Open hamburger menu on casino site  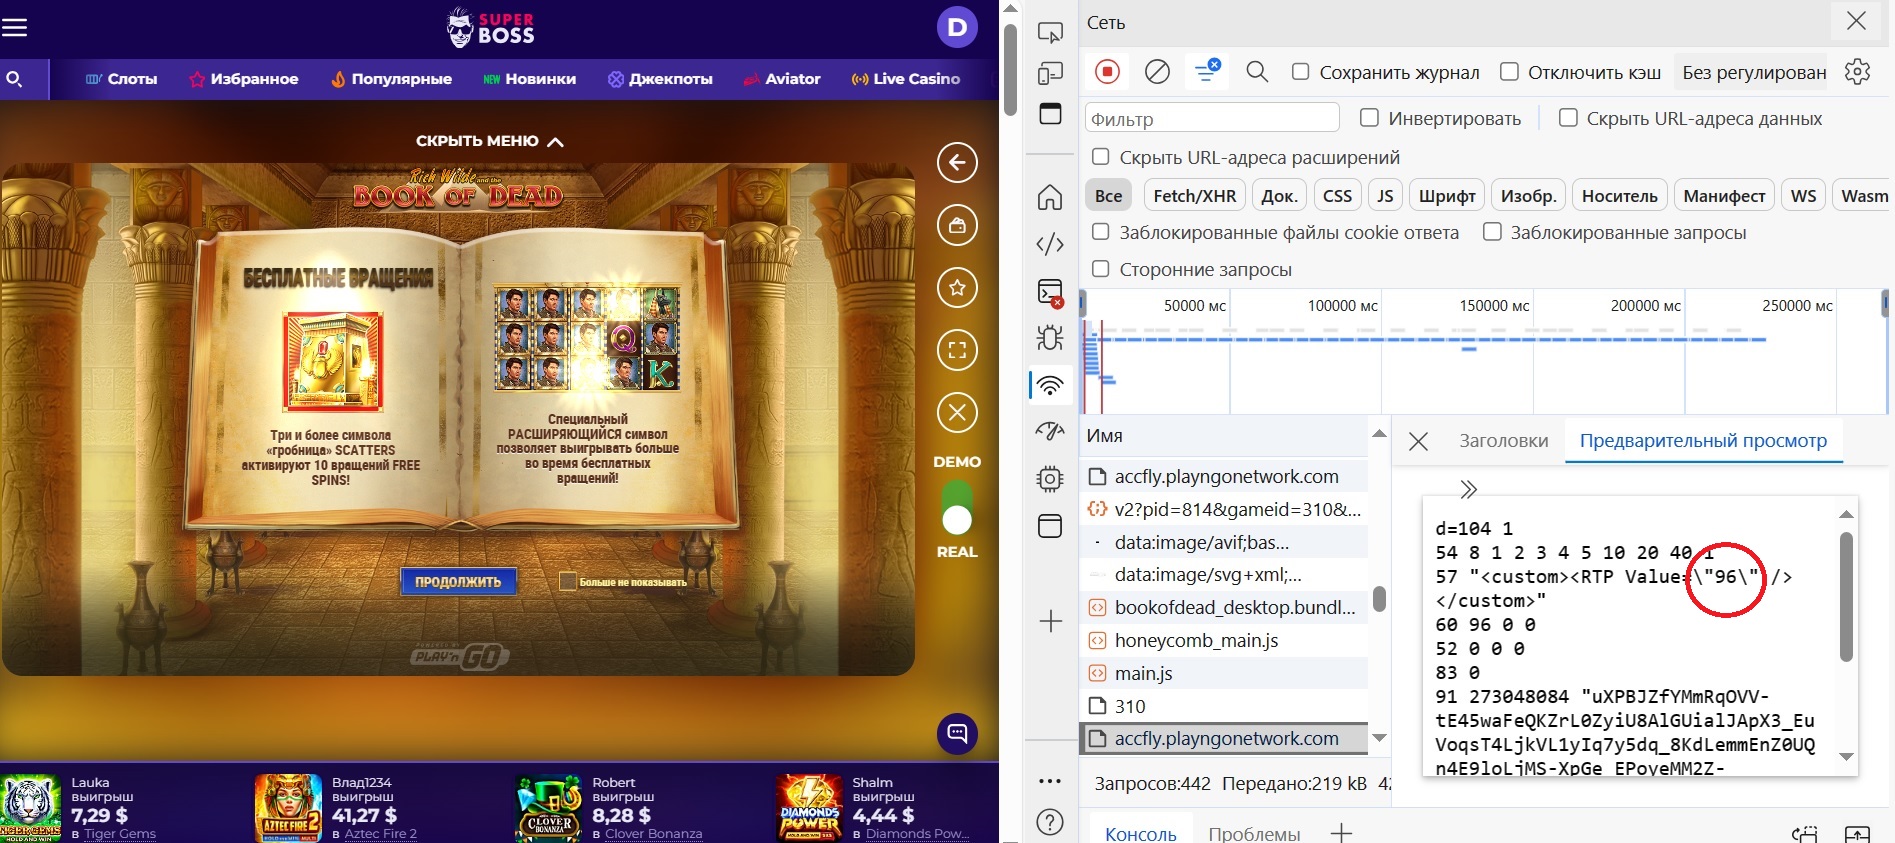[x=15, y=27]
